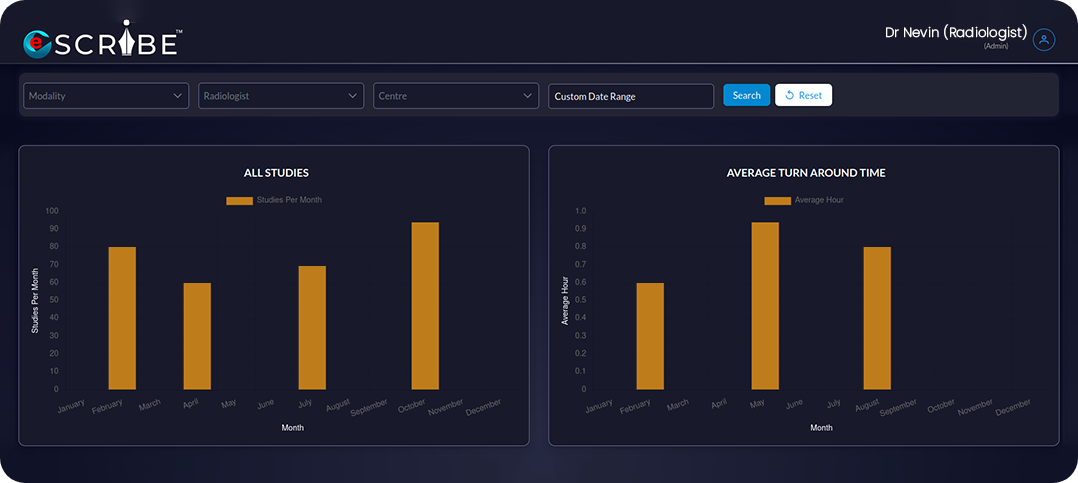
Task: Open the Modality dropdown
Action: pyautogui.click(x=106, y=96)
